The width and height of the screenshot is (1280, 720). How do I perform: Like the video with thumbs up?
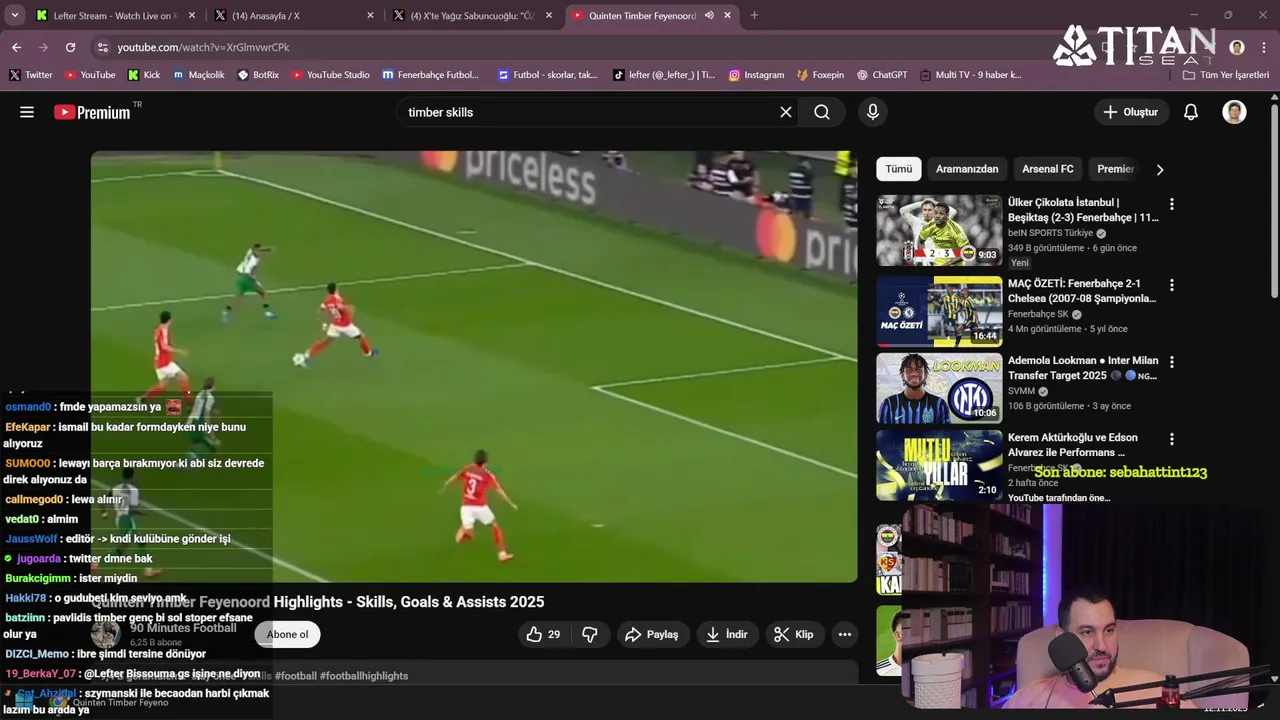click(543, 634)
